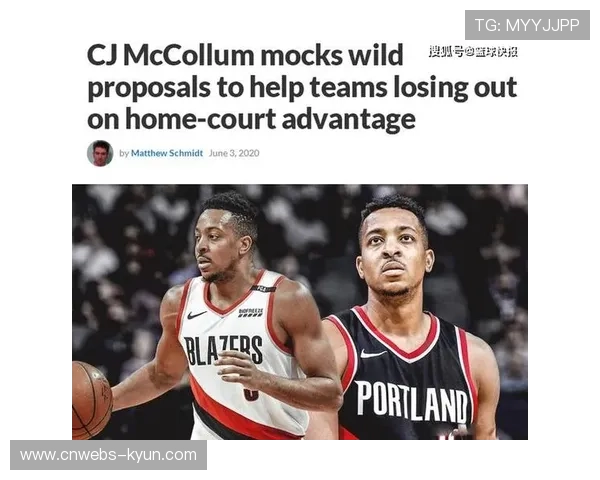The width and height of the screenshot is (600, 480).
Task: Click the basketball in the player's hand
Action: click(92, 400)
